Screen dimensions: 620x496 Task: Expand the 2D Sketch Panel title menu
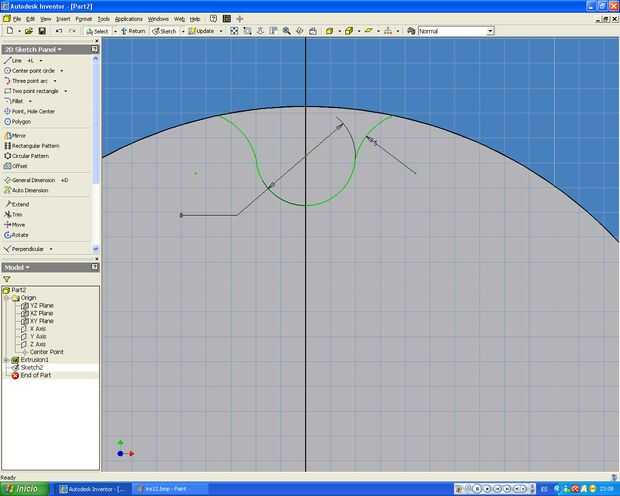pos(33,49)
